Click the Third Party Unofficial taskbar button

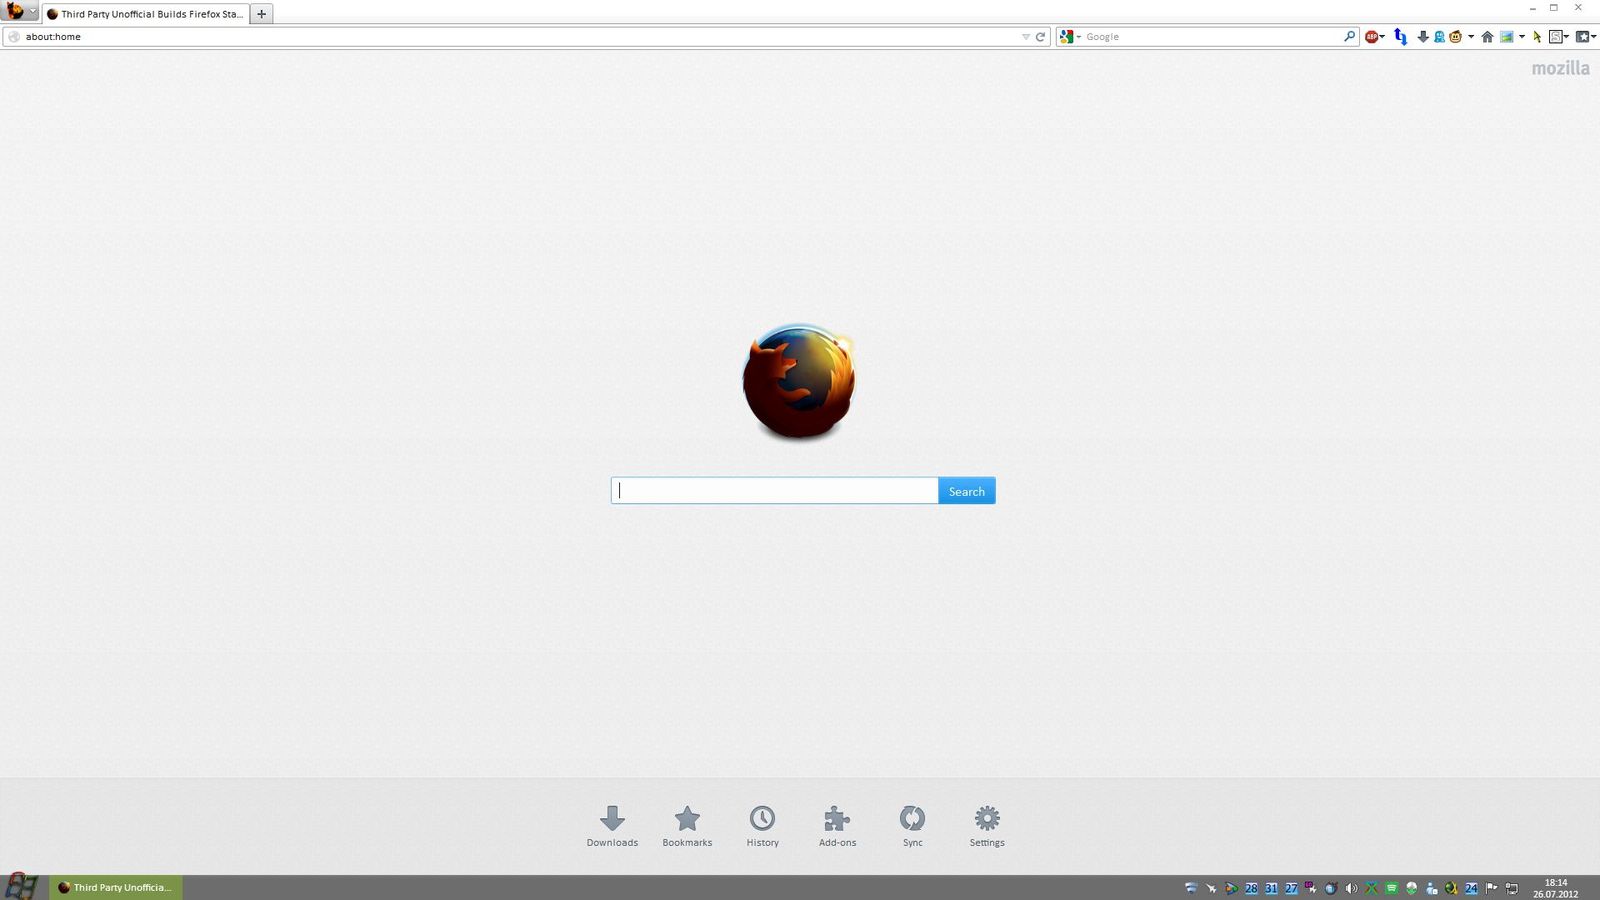(x=115, y=887)
